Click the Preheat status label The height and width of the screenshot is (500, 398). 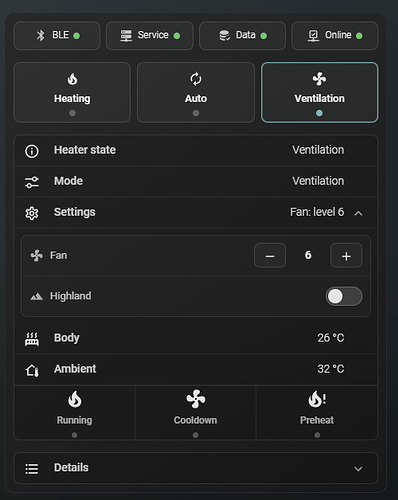tap(317, 420)
